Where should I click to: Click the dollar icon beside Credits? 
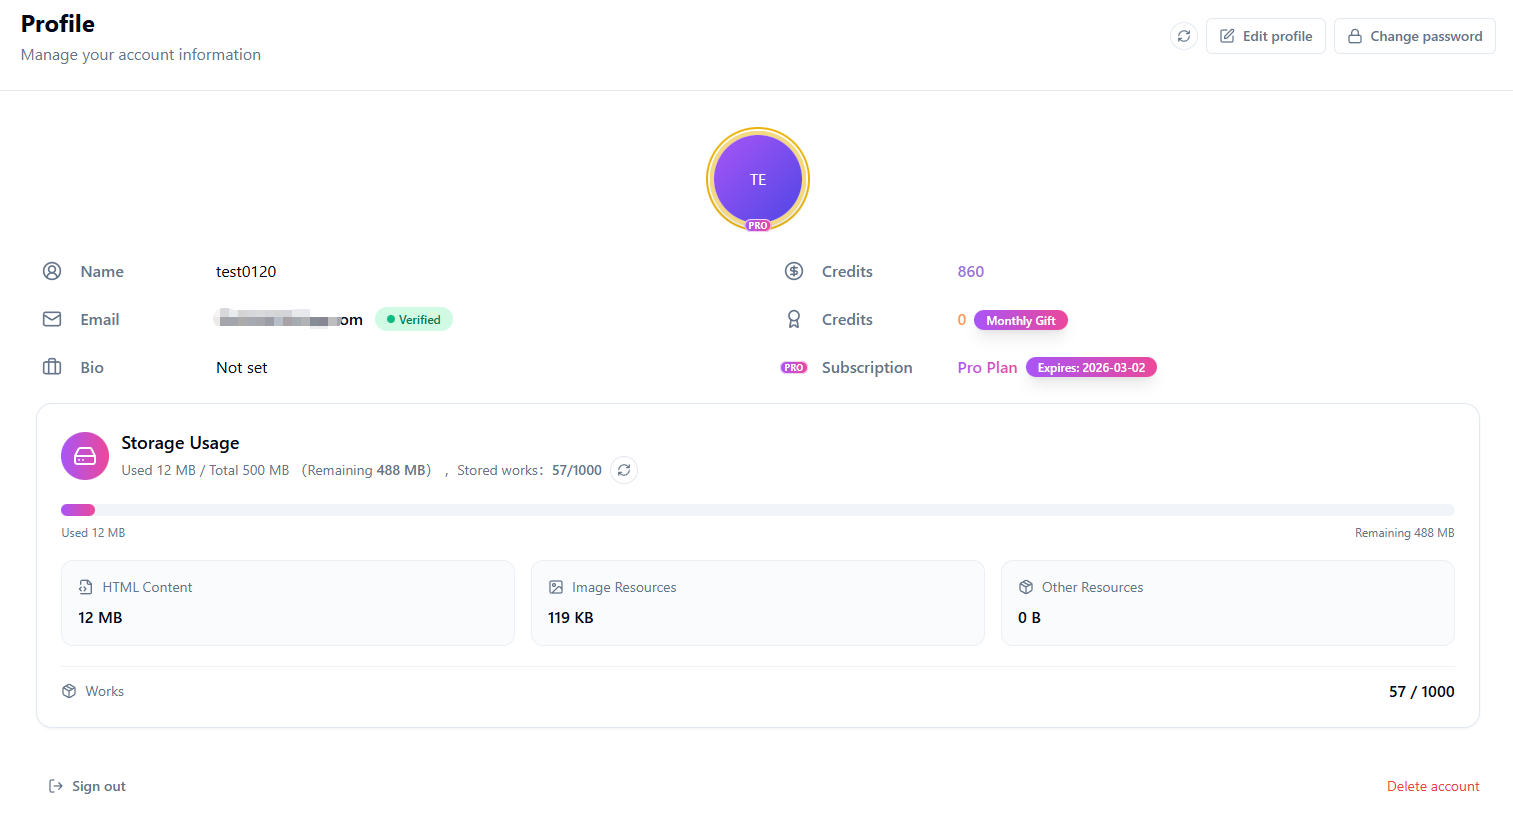pos(793,270)
